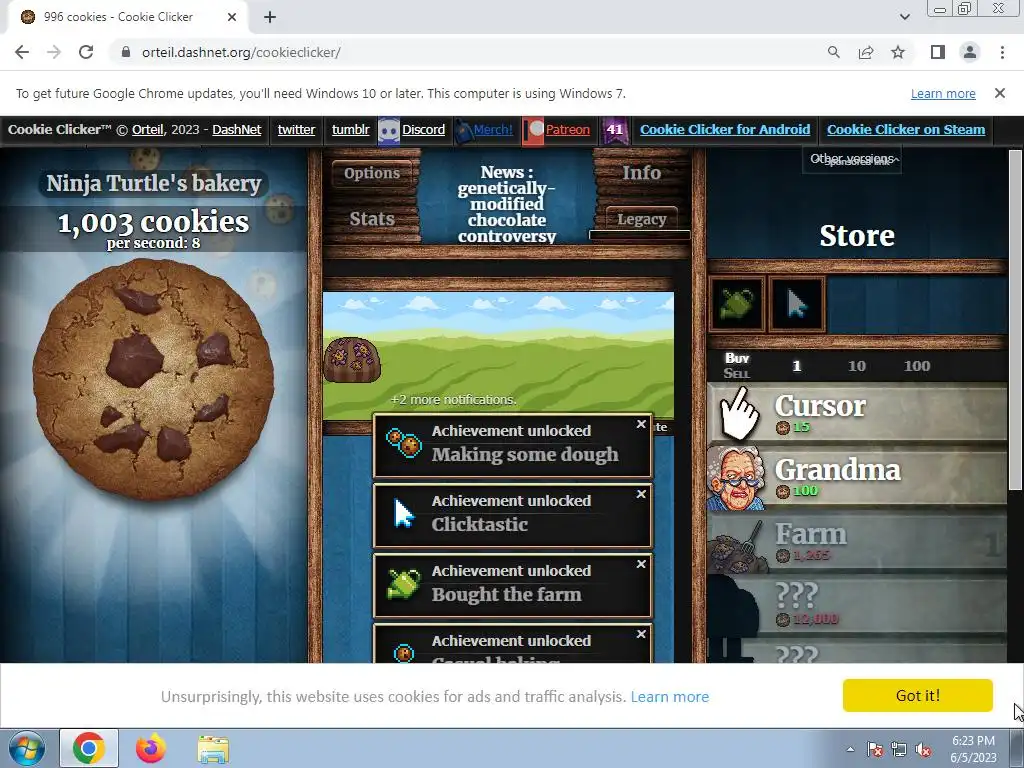This screenshot has width=1024, height=768.
Task: Open the Chrome three-dot menu
Action: click(x=1002, y=52)
